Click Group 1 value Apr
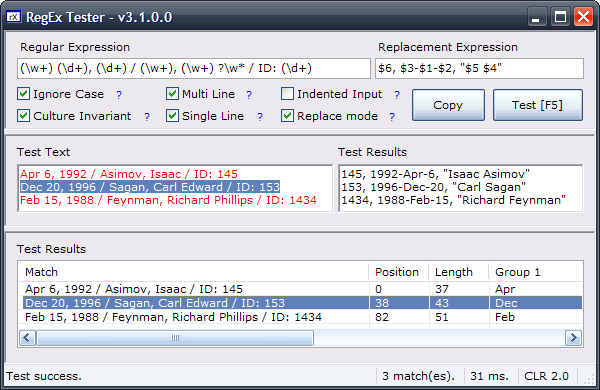600x390 pixels. [505, 289]
